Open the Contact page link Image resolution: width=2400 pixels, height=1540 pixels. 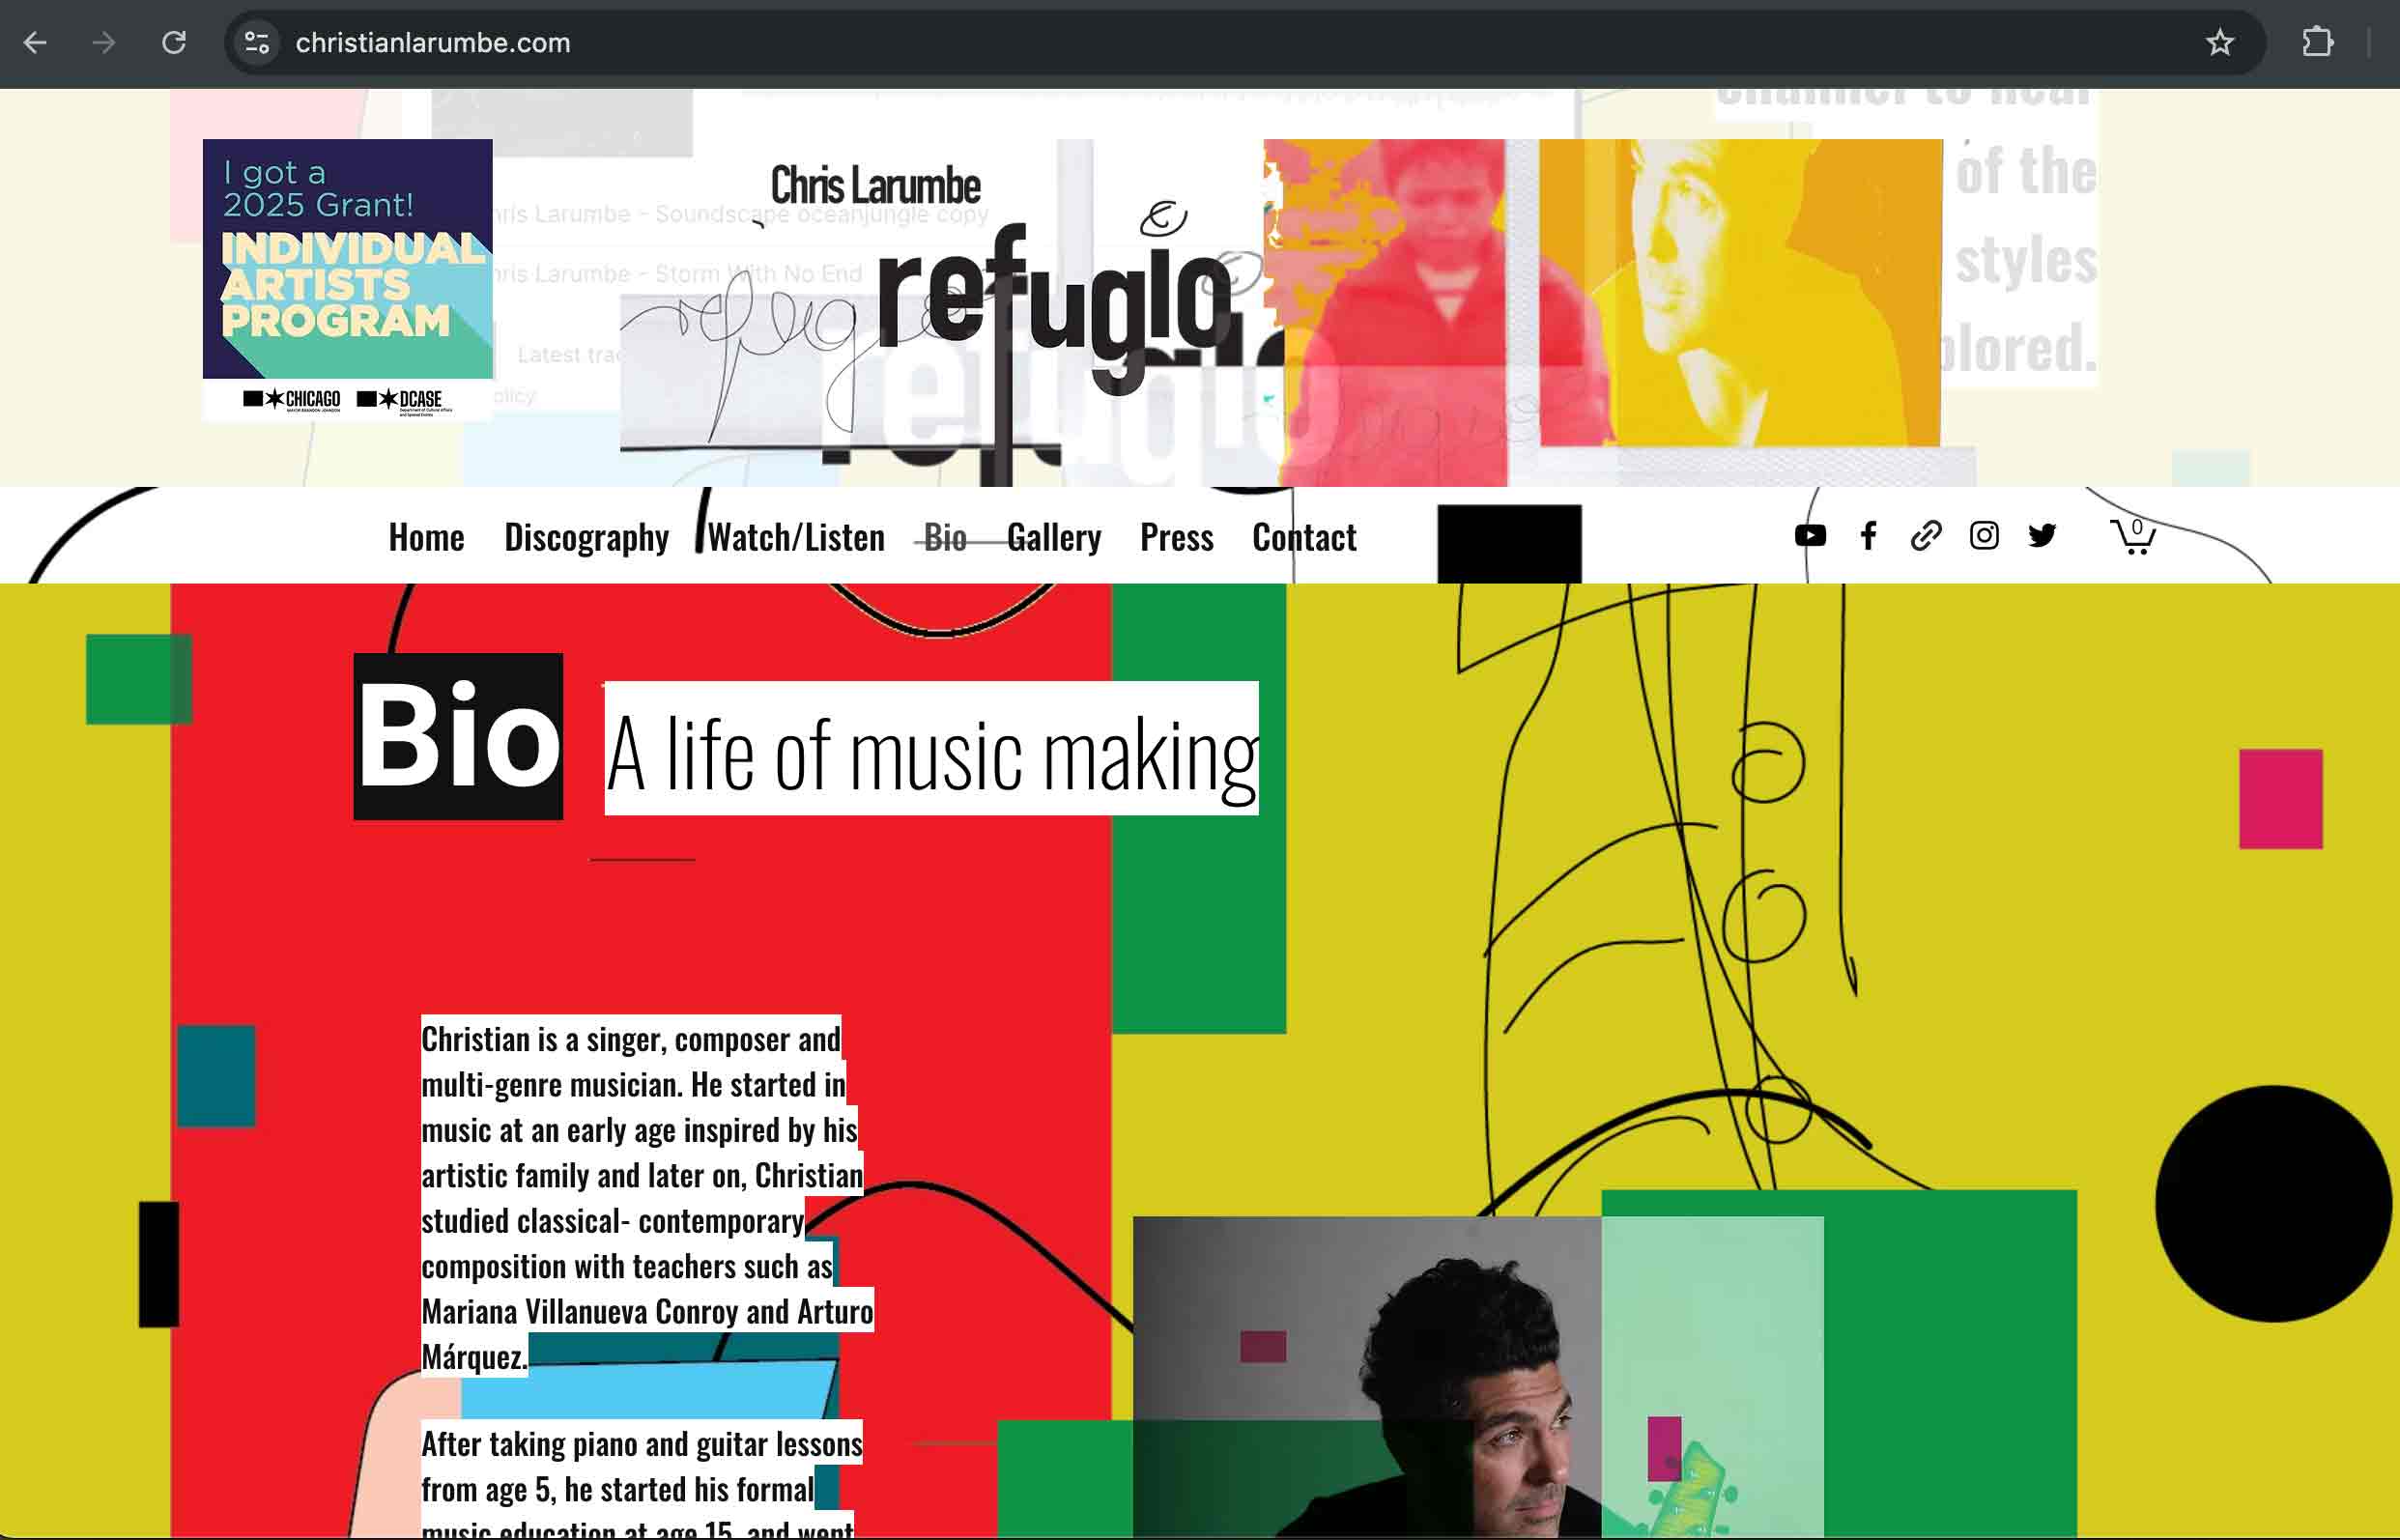[1304, 538]
